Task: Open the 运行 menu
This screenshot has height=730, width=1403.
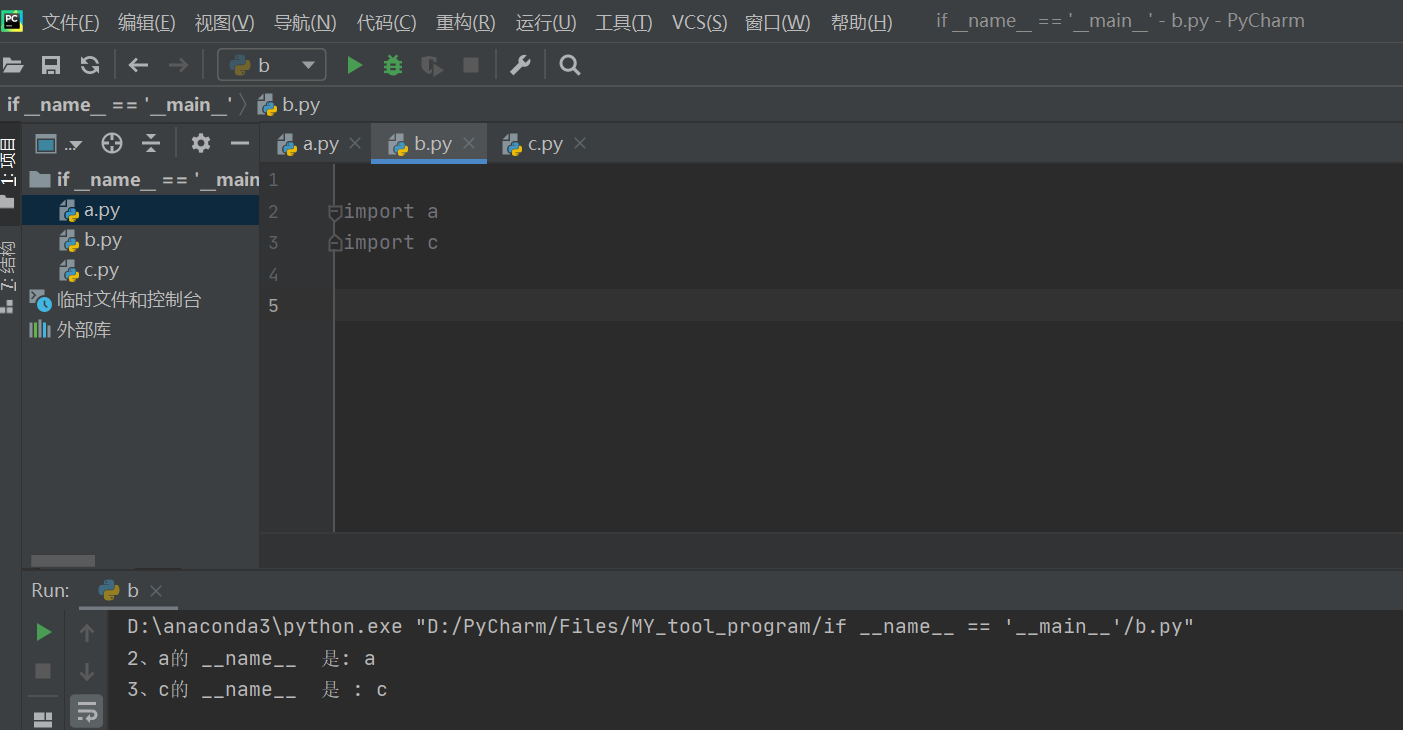Action: click(545, 22)
